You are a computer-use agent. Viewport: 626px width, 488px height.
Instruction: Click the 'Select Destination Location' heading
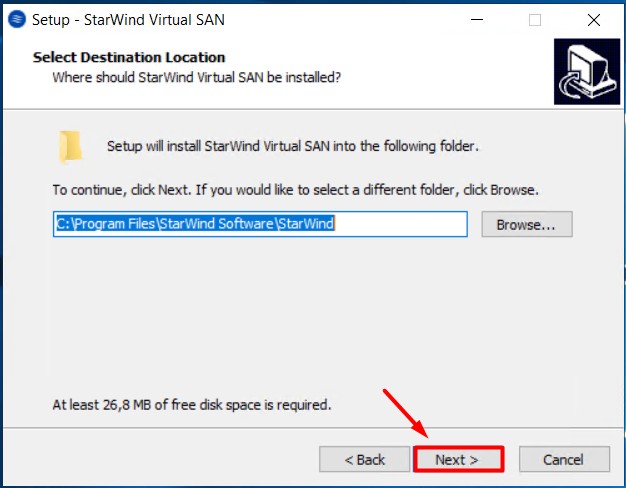point(129,58)
